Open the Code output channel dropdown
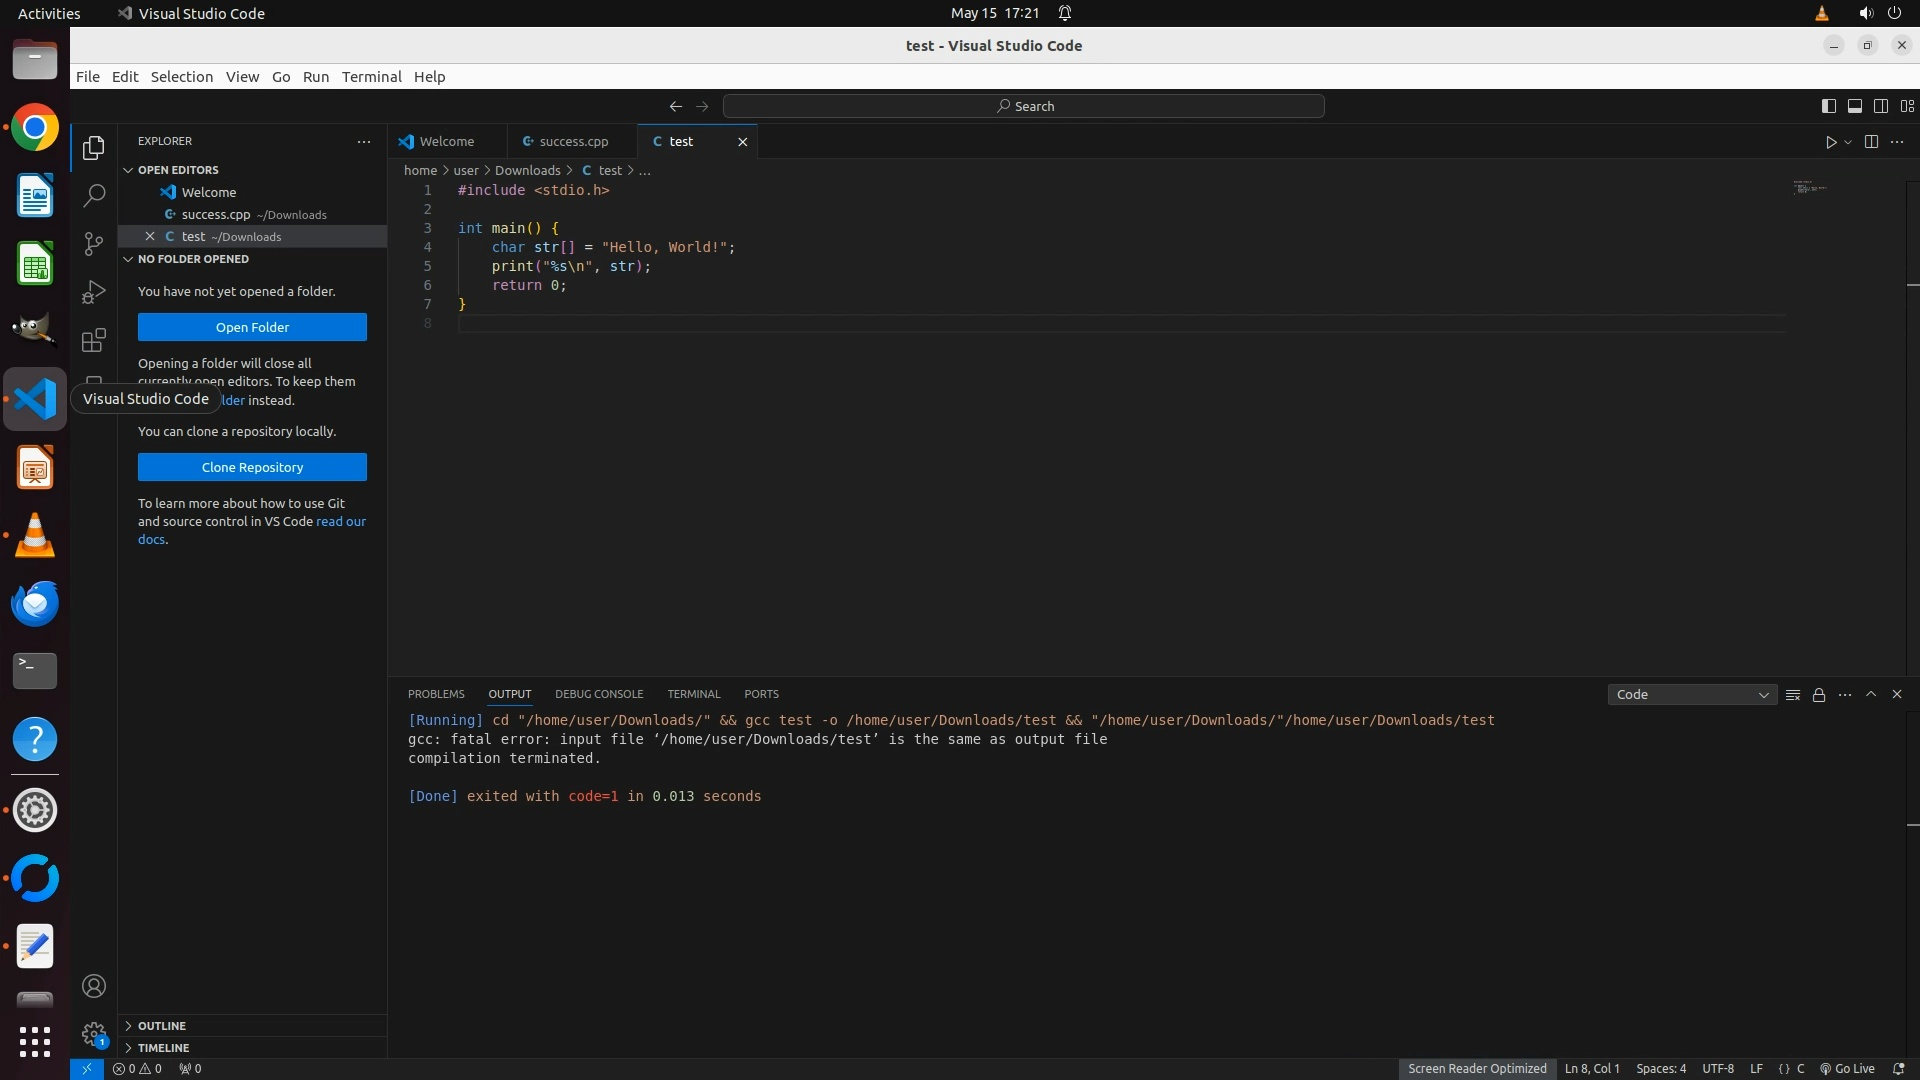The image size is (1920, 1080). 1691,695
